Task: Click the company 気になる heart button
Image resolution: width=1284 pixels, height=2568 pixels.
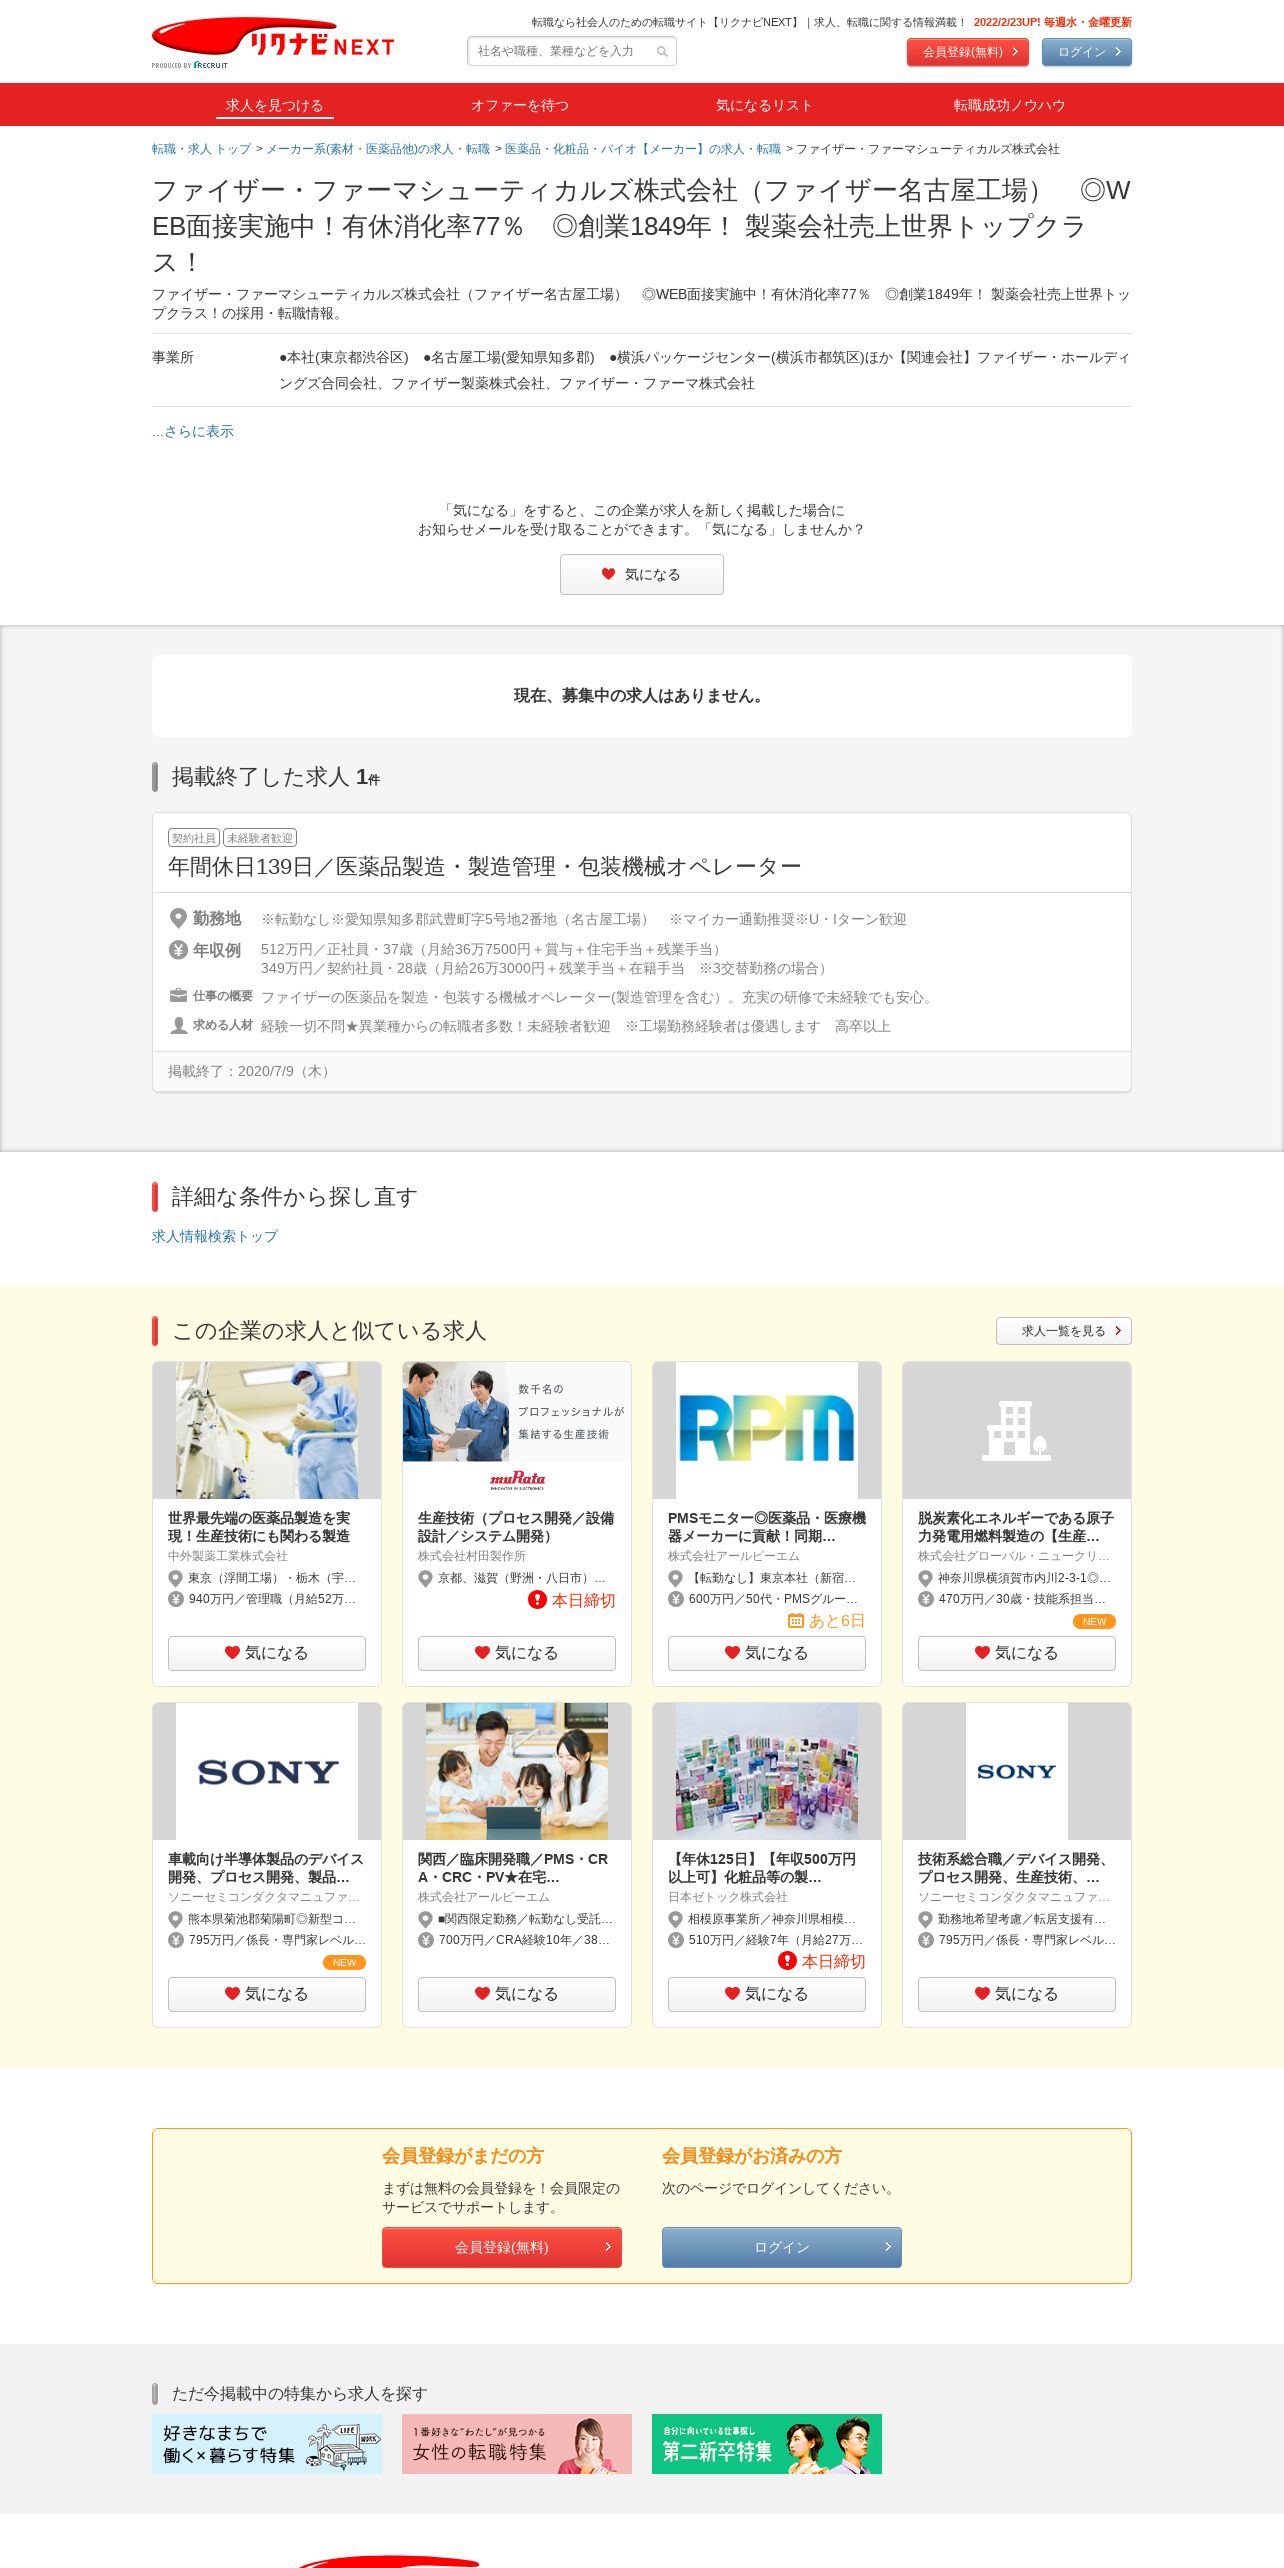Action: [x=642, y=574]
